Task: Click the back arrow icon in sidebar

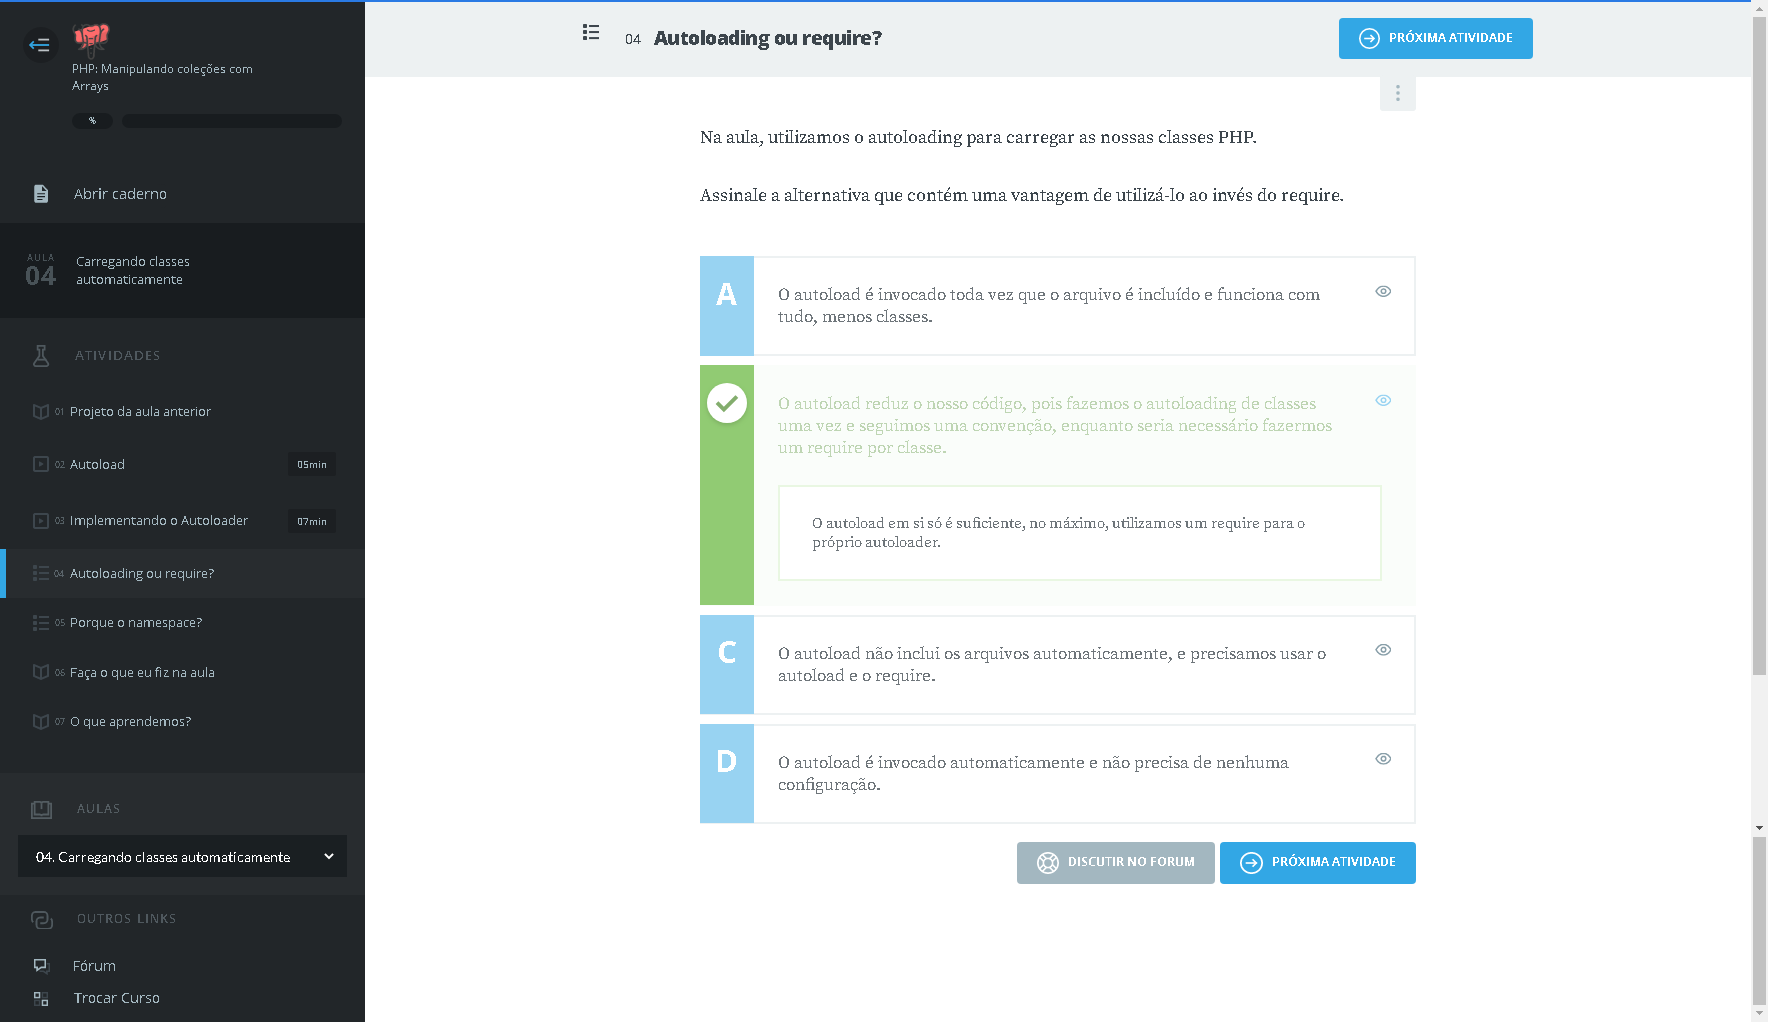Action: 40,44
